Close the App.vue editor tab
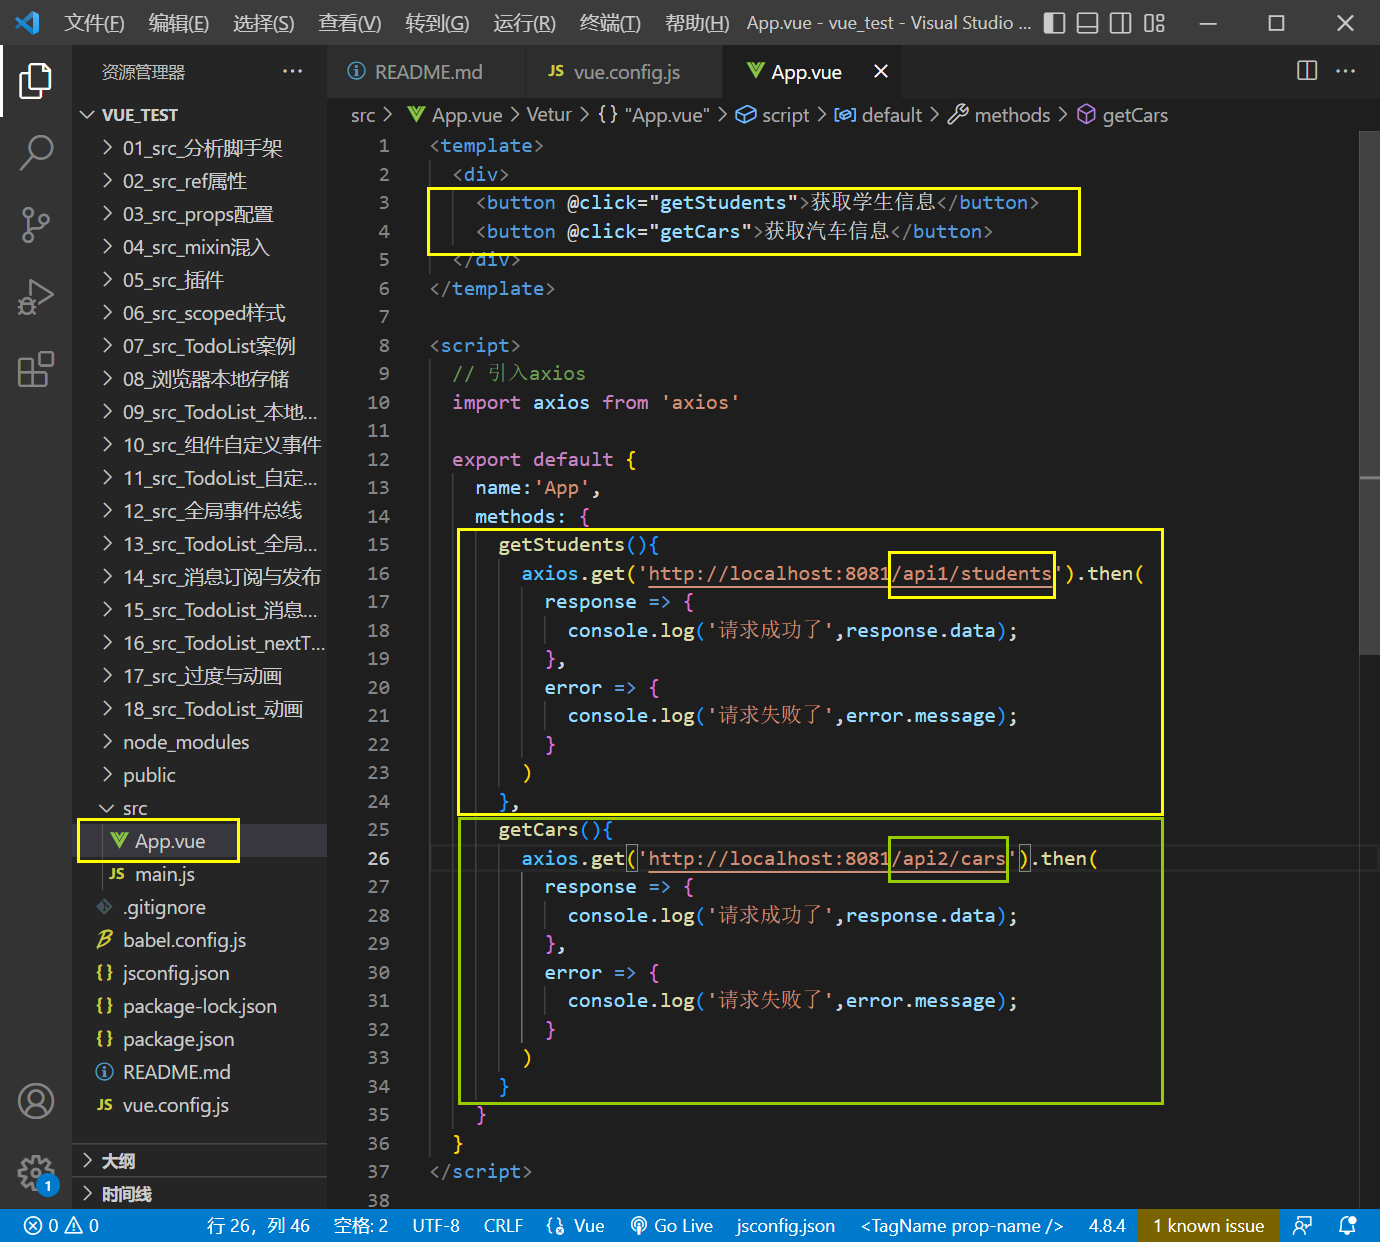The height and width of the screenshot is (1242, 1380). [881, 71]
